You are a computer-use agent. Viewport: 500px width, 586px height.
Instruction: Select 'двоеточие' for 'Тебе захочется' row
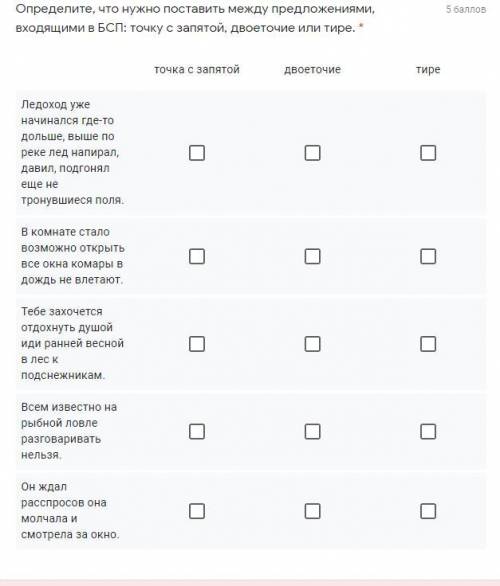click(x=312, y=344)
